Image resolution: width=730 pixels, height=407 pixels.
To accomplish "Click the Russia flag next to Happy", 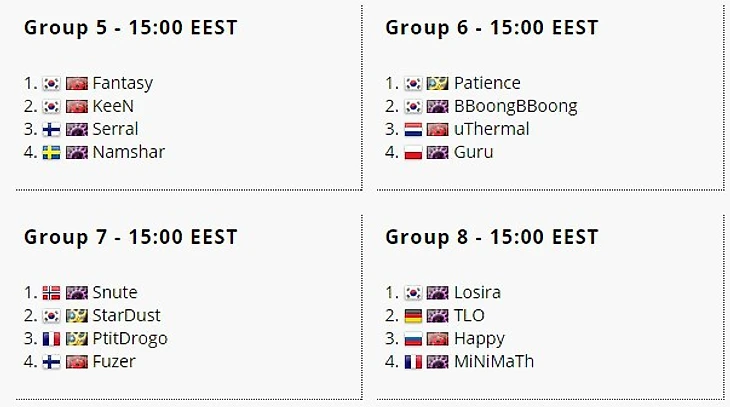I will (413, 339).
